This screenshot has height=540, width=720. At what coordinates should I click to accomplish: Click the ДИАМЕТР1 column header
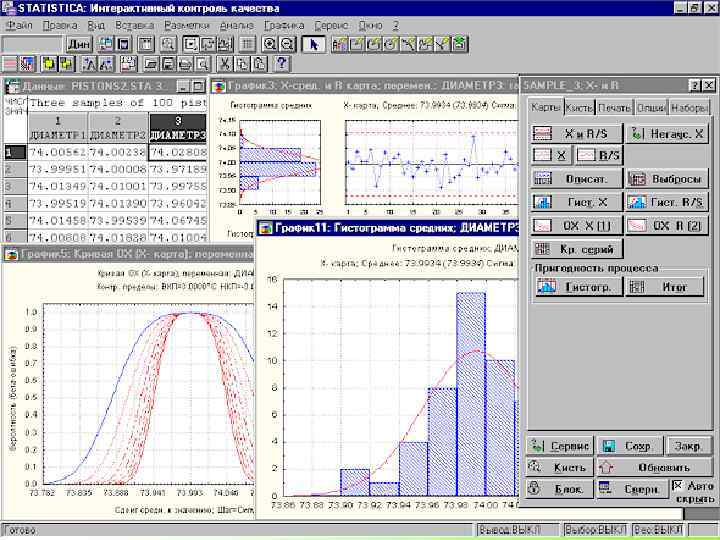(58, 128)
